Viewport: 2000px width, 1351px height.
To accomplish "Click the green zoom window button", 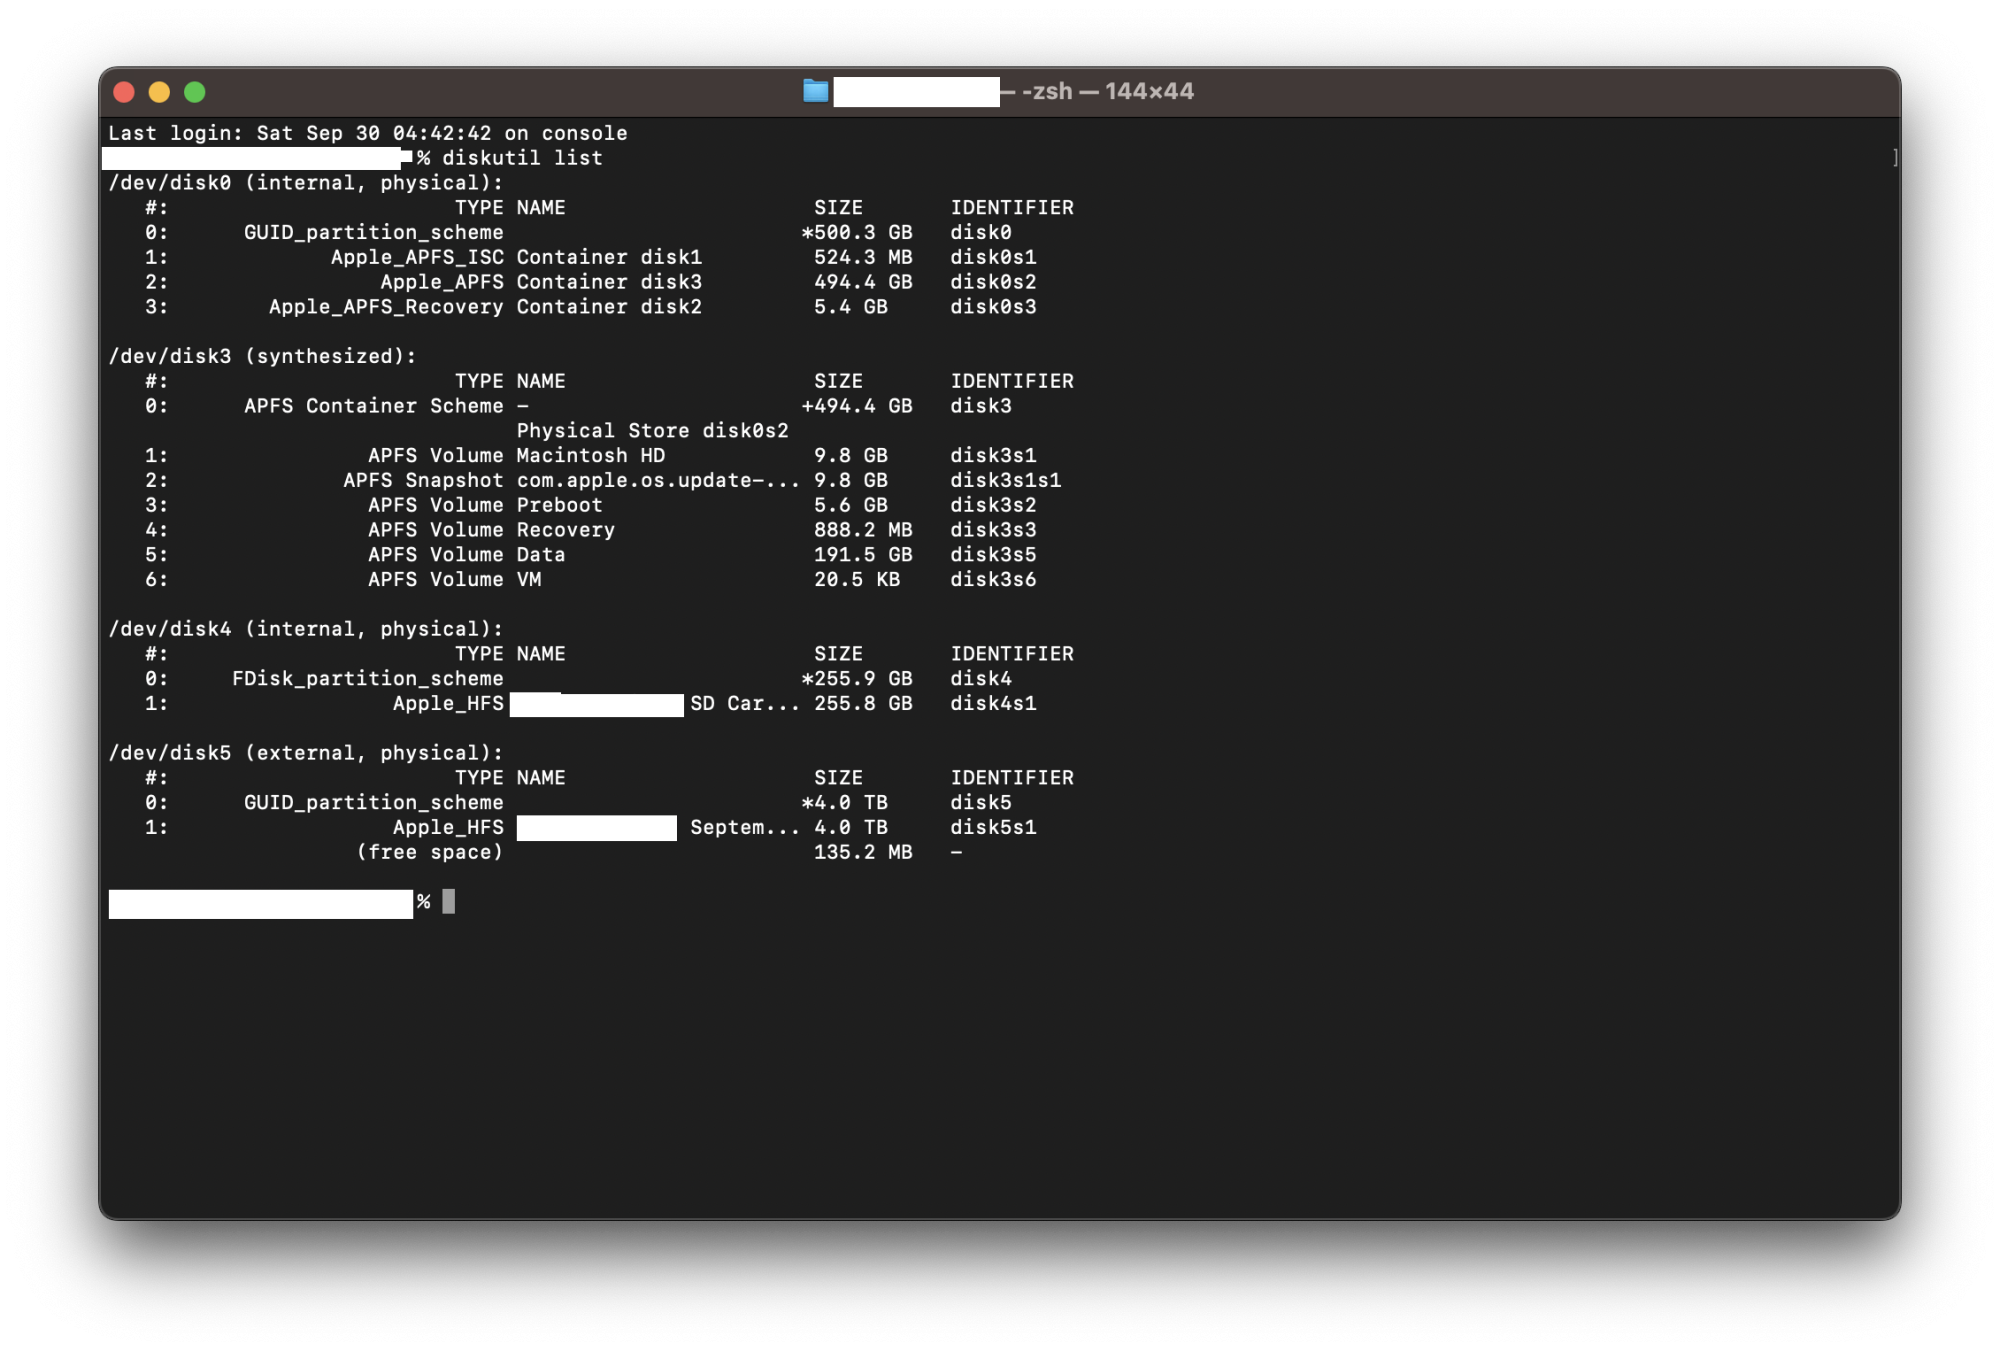I will coord(195,92).
